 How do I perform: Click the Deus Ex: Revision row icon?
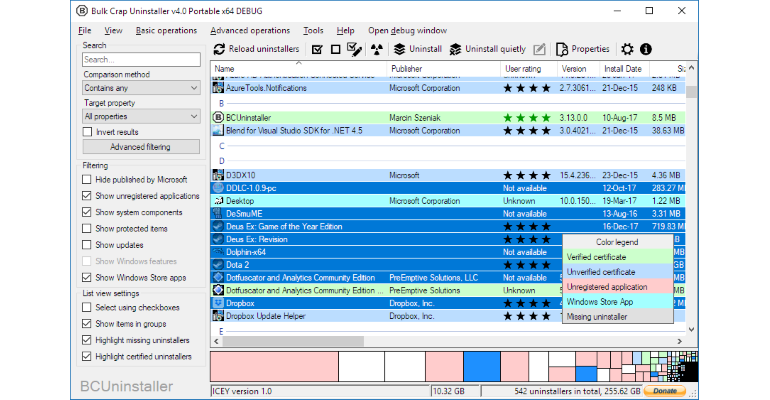point(218,239)
